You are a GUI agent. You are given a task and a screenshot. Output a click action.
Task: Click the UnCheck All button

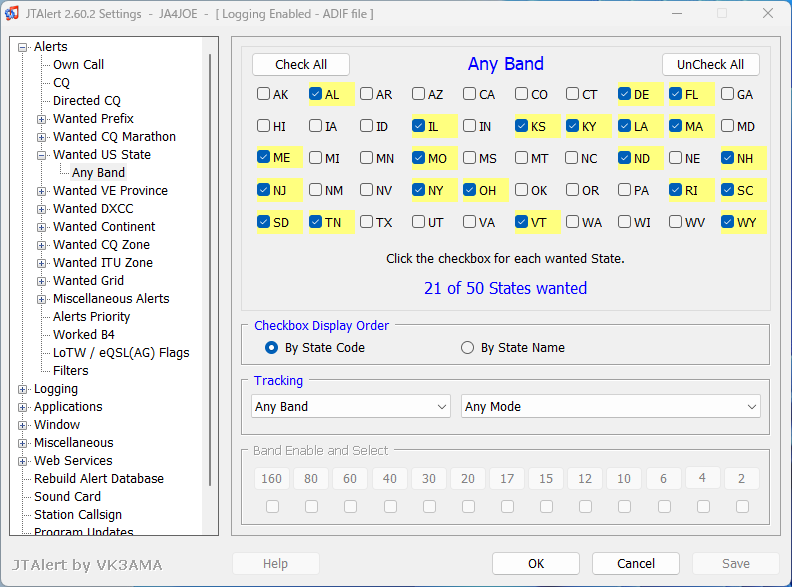click(x=710, y=65)
